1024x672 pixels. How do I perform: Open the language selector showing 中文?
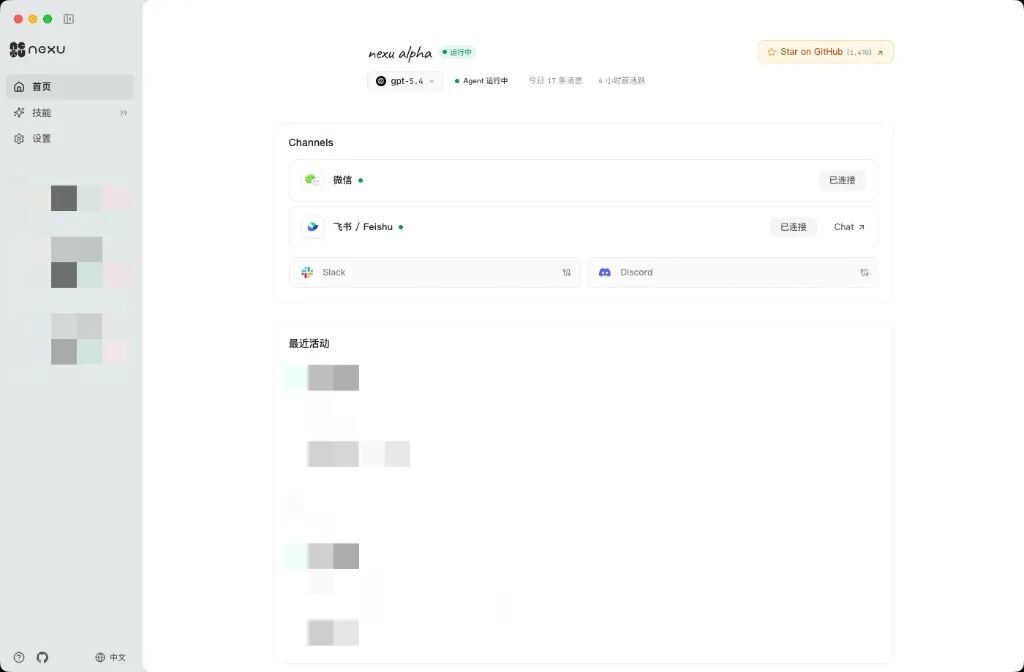[x=112, y=657]
